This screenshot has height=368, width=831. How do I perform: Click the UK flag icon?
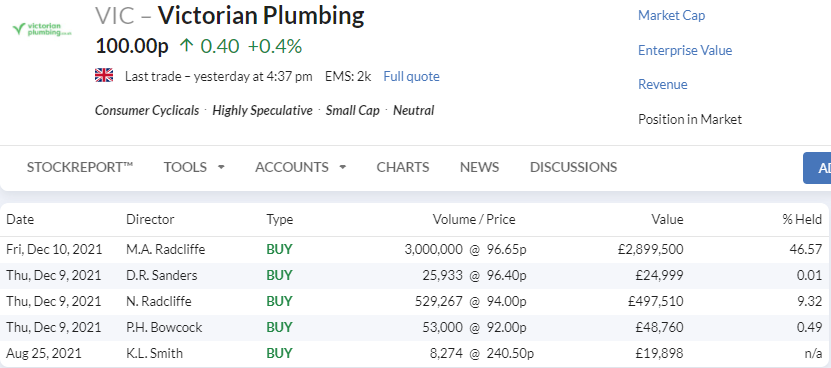click(104, 76)
